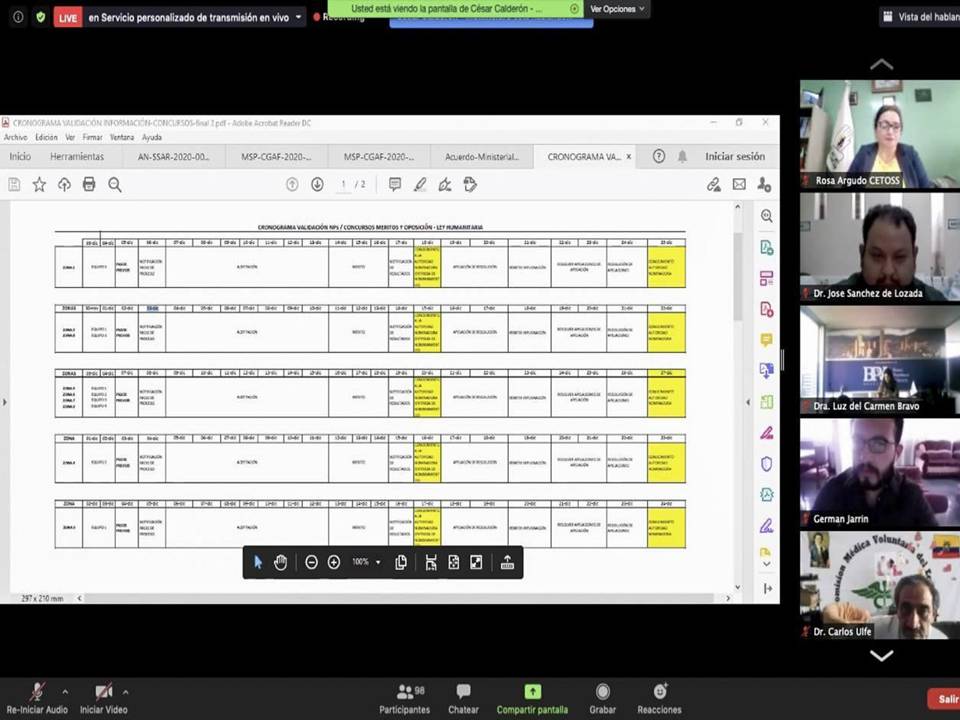Click the zoom in plus icon
The height and width of the screenshot is (720, 960).
[x=334, y=562]
